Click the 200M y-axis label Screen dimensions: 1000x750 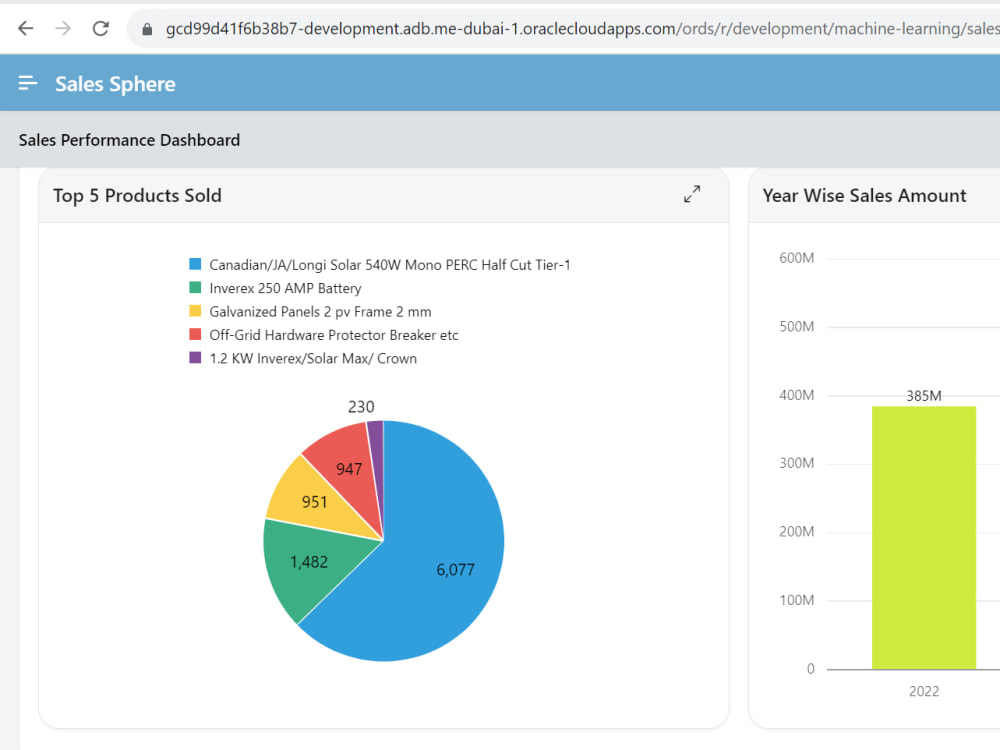click(x=797, y=532)
